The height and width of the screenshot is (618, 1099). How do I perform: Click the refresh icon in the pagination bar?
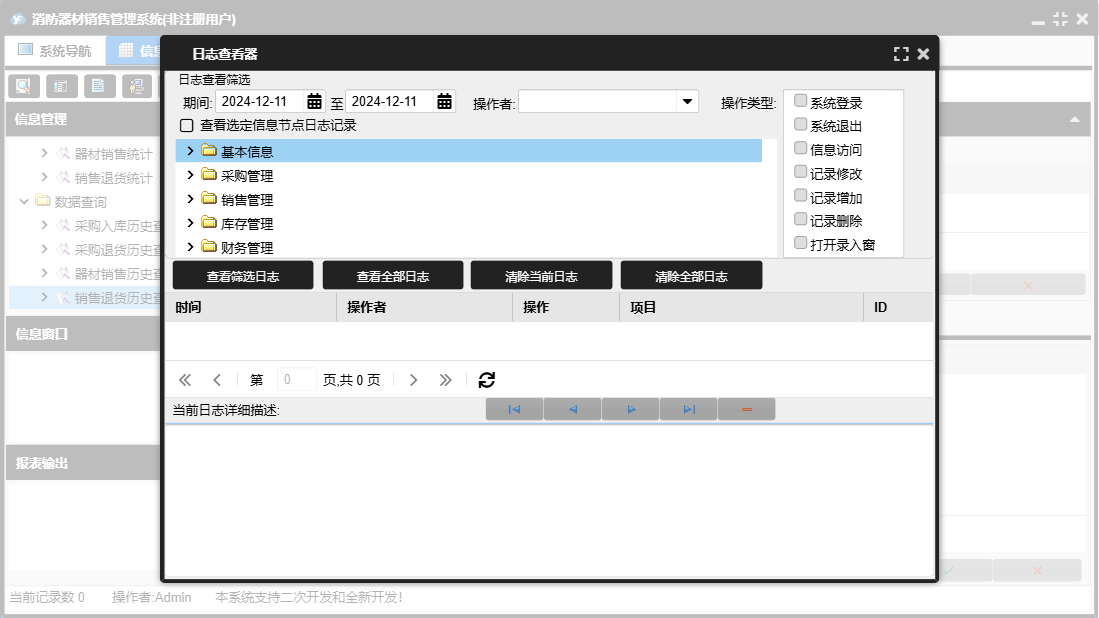487,380
